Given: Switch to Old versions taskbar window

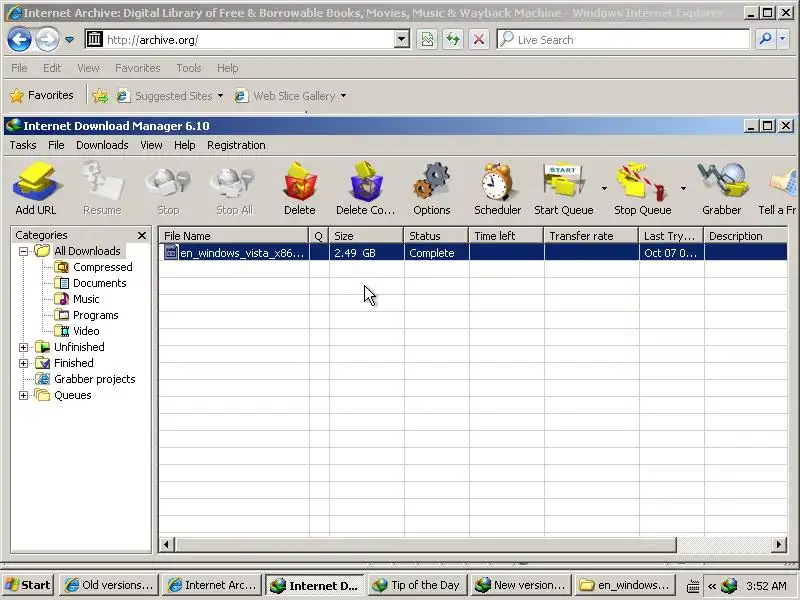Looking at the screenshot, I should [x=109, y=585].
